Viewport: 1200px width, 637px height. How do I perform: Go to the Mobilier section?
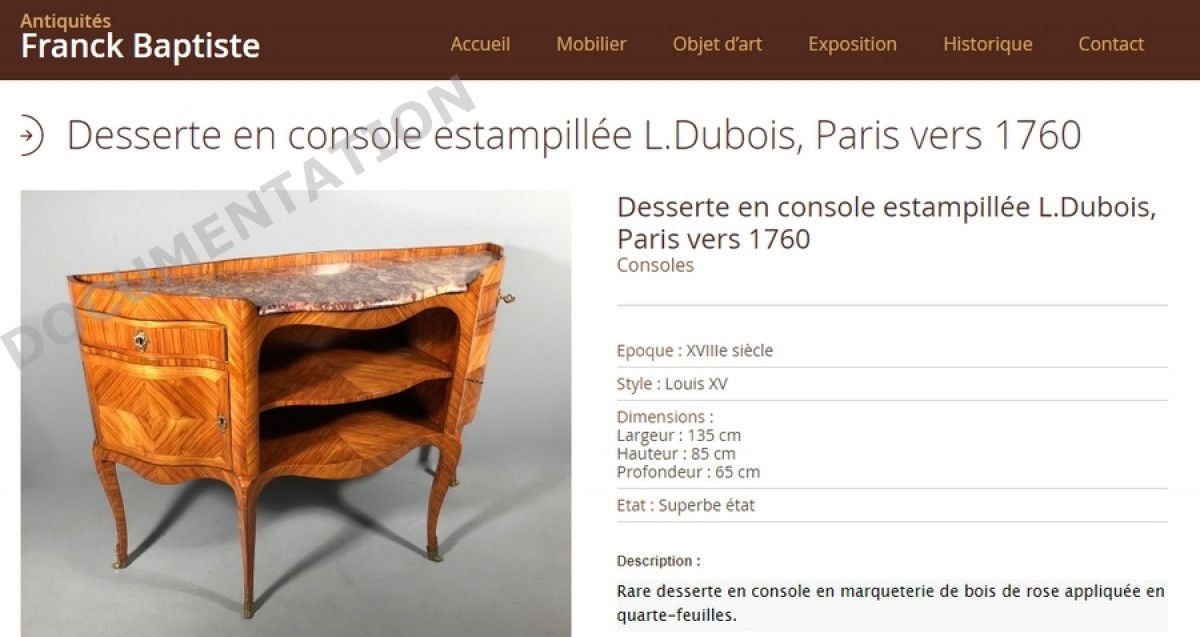591,44
